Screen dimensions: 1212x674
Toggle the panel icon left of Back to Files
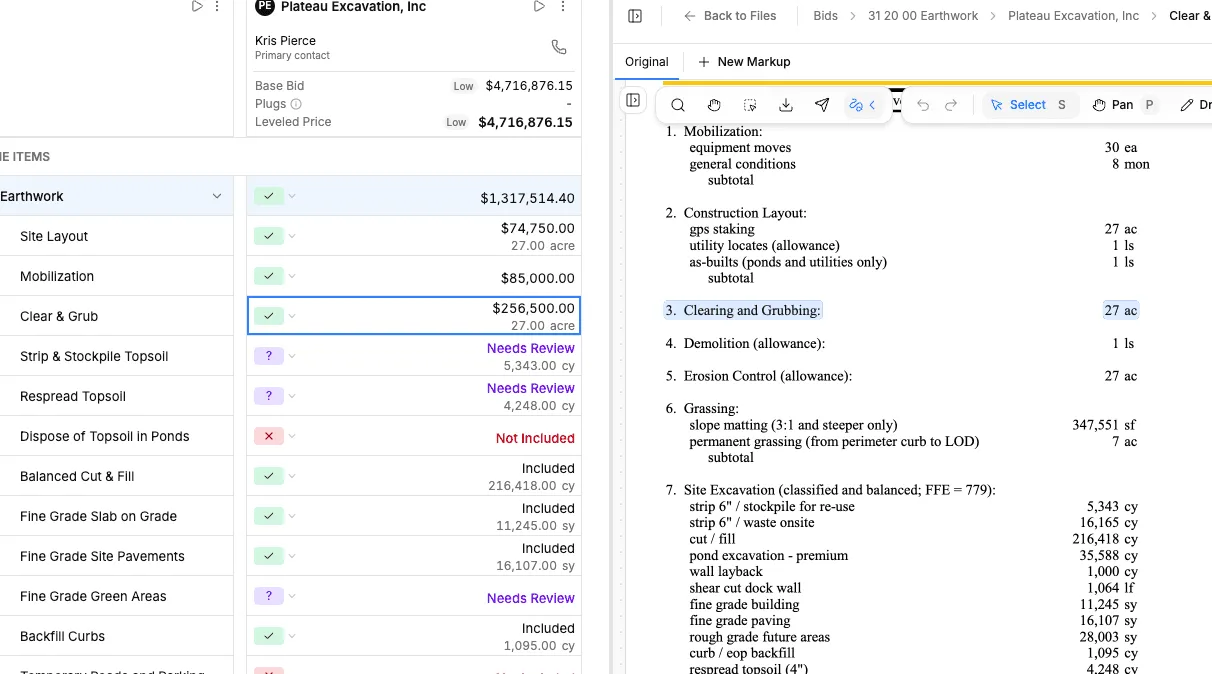click(635, 16)
